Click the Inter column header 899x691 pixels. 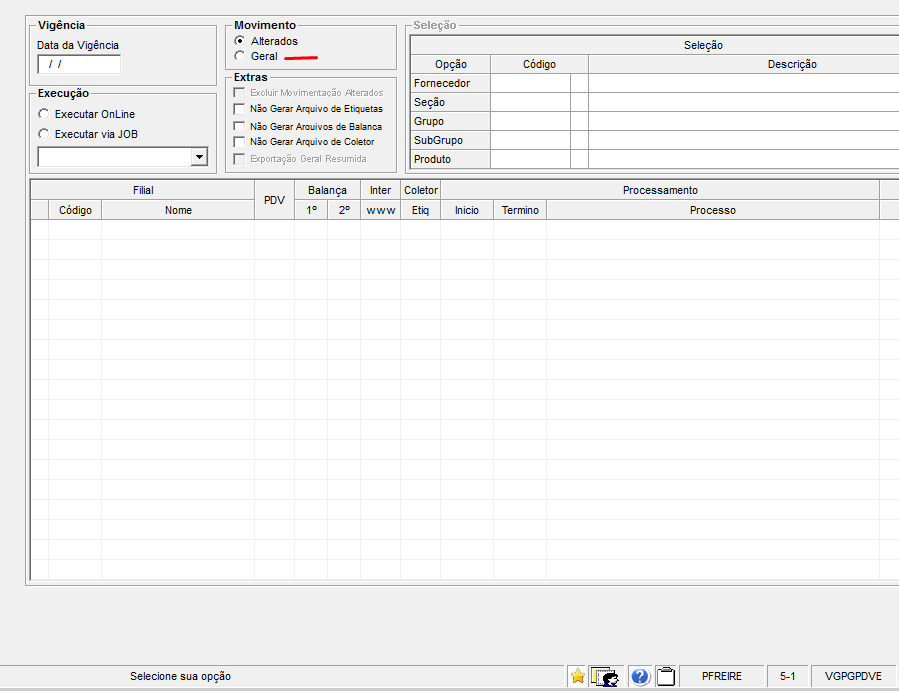click(x=380, y=190)
